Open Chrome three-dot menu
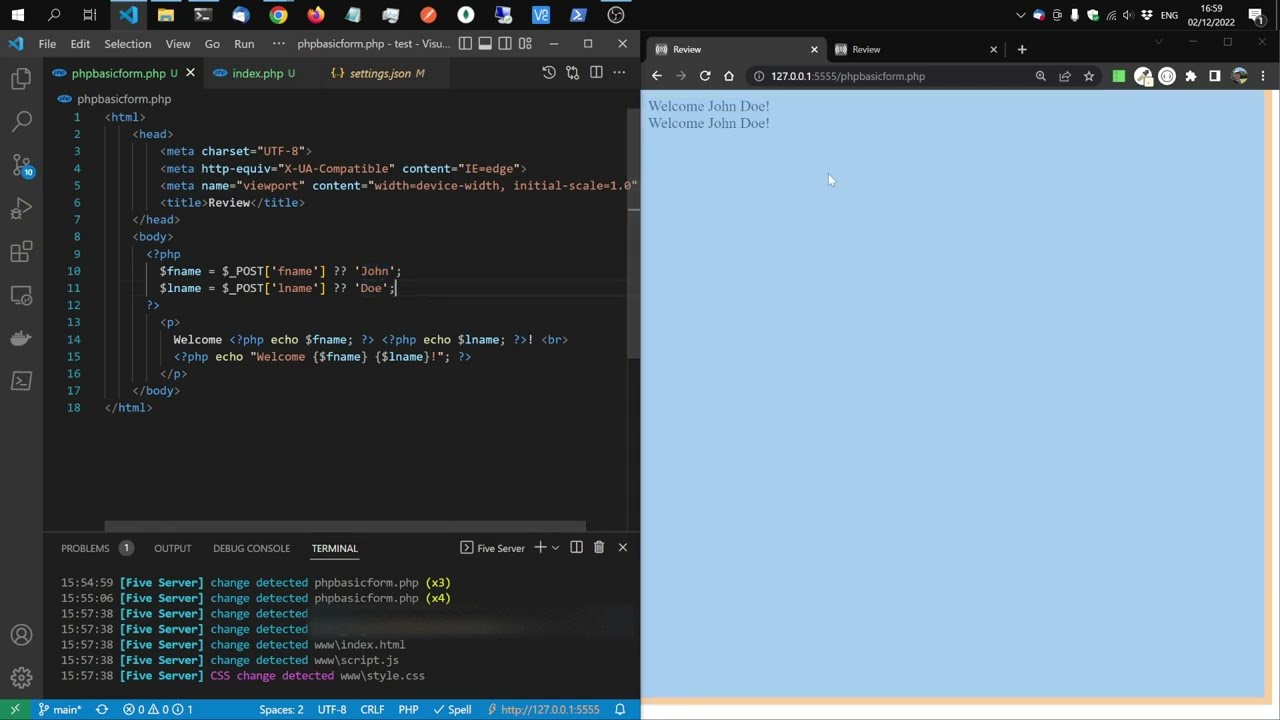Image resolution: width=1280 pixels, height=720 pixels. 1263,76
